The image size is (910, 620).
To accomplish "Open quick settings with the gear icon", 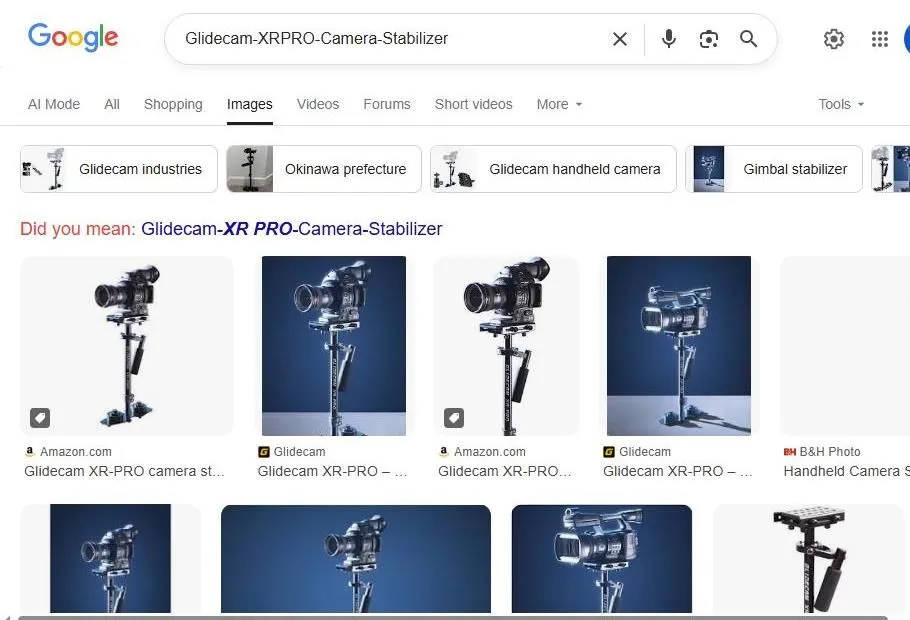I will 834,39.
